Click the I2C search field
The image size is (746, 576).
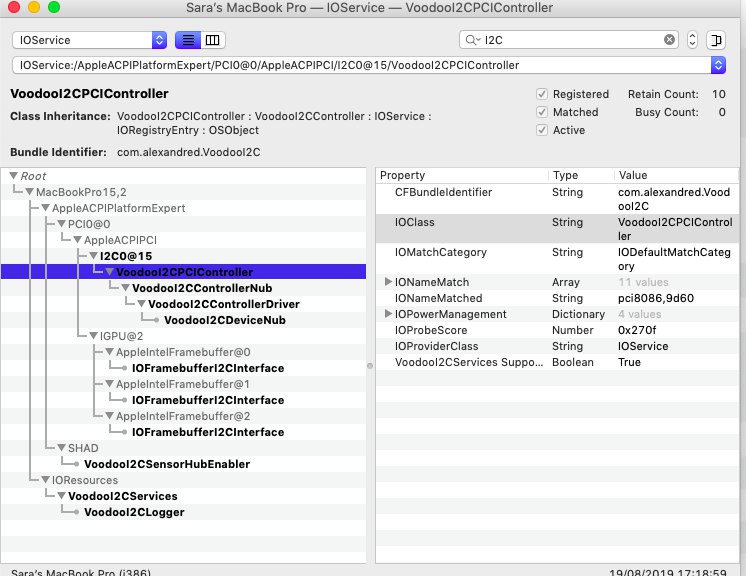571,40
